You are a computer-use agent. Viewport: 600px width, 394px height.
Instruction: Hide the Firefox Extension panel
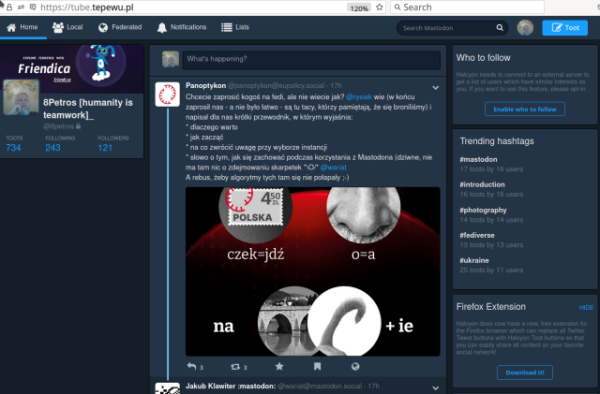[x=586, y=308]
